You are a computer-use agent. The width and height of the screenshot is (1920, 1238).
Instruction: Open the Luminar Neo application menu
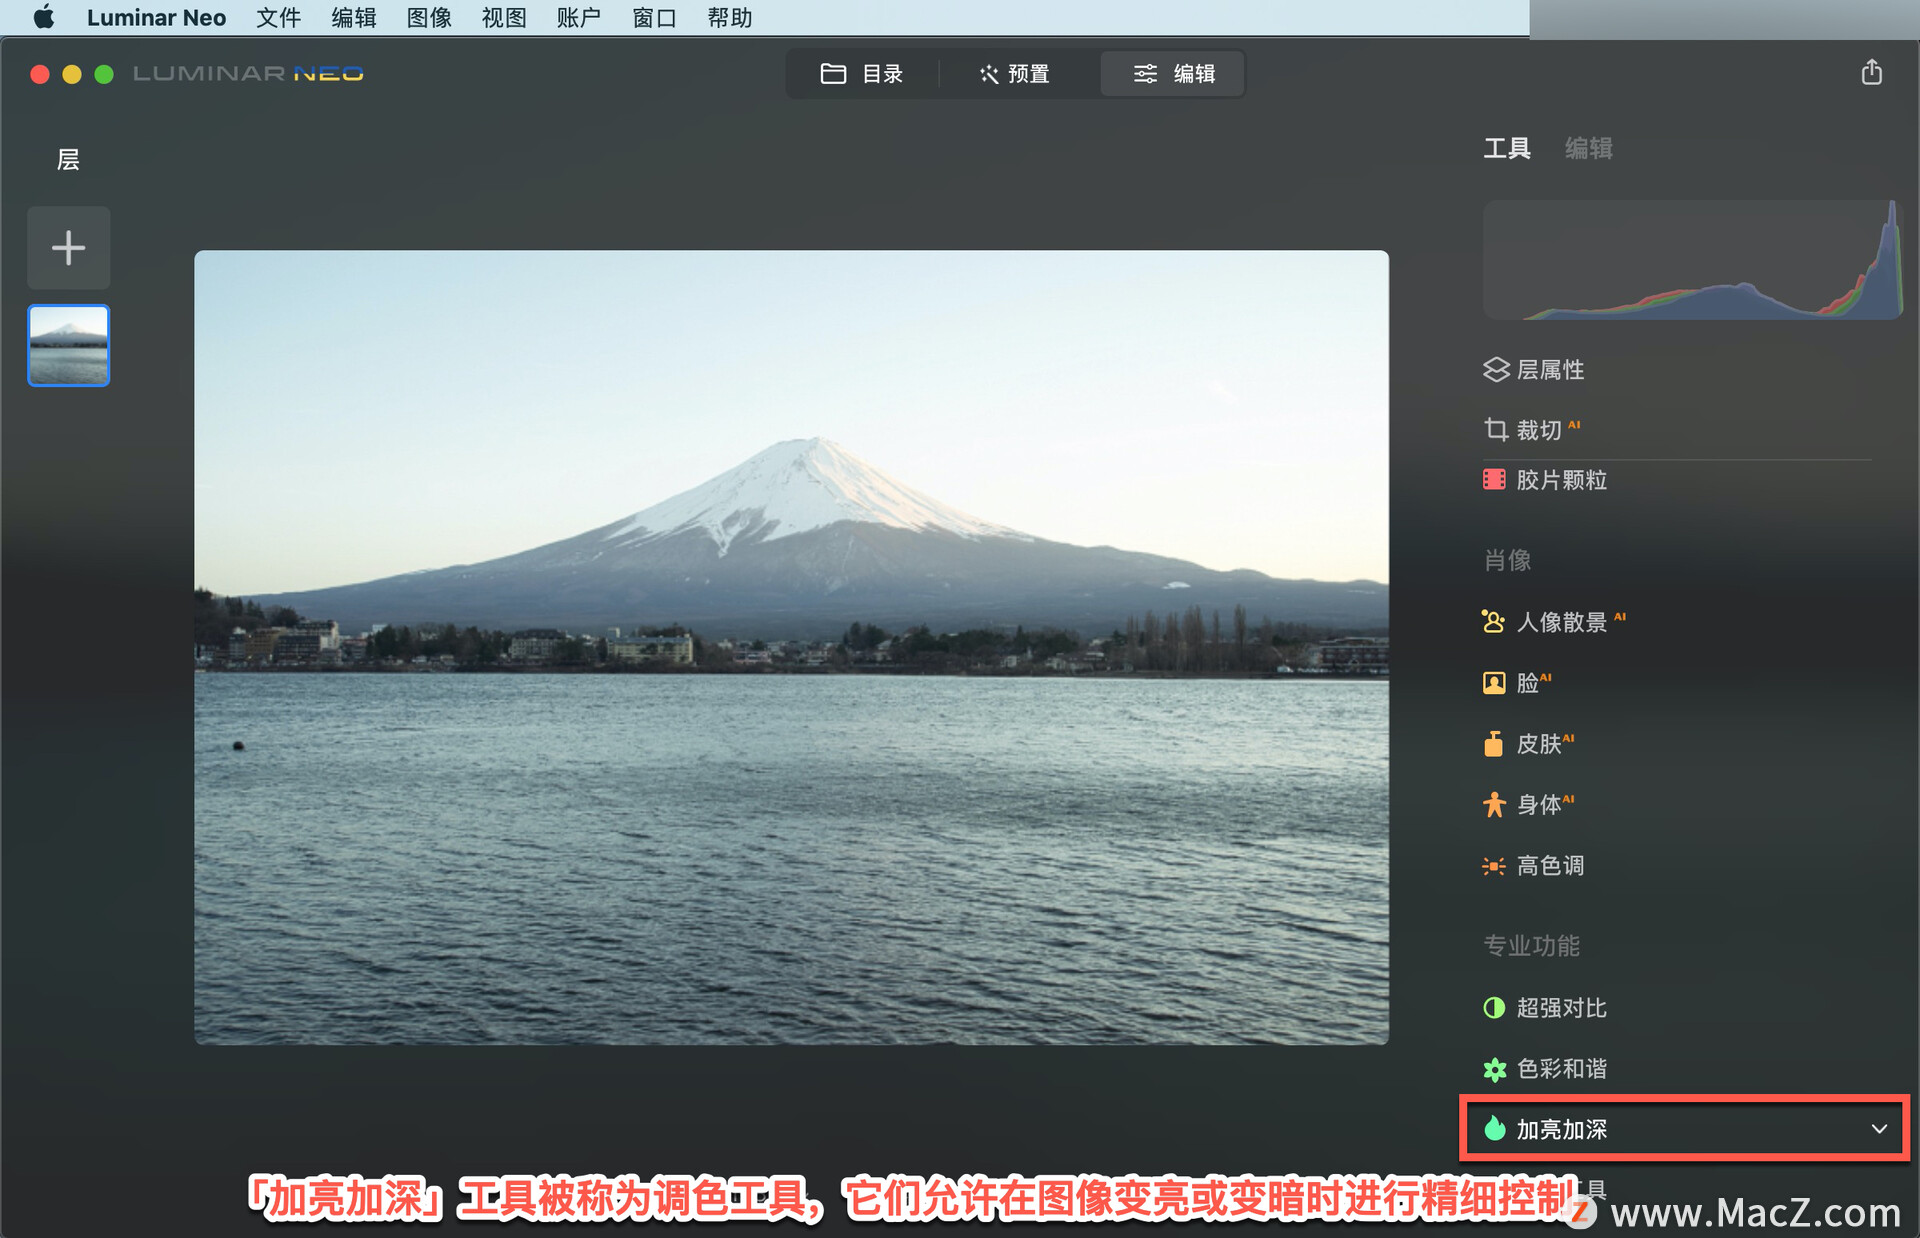tap(156, 17)
